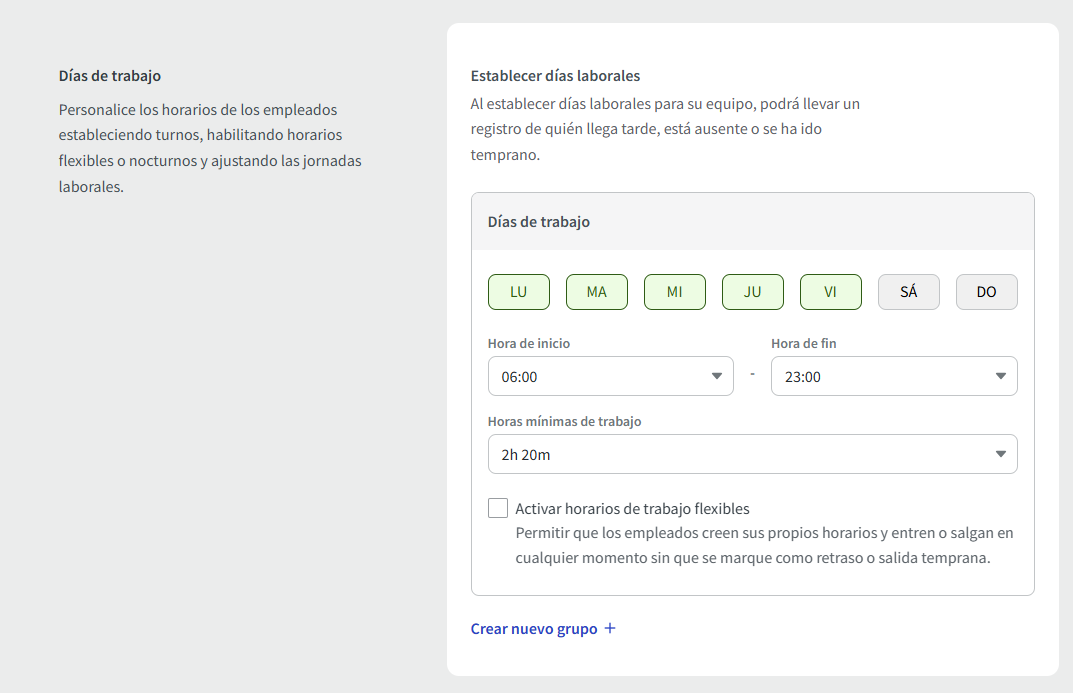
Task: Click the gray Días de trabajo panel header
Action: pyautogui.click(x=752, y=222)
